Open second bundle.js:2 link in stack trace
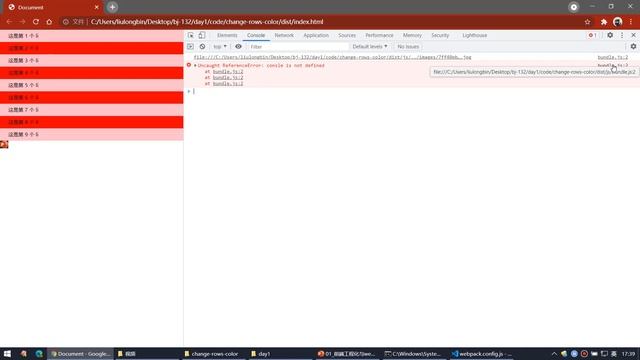 click(228, 78)
